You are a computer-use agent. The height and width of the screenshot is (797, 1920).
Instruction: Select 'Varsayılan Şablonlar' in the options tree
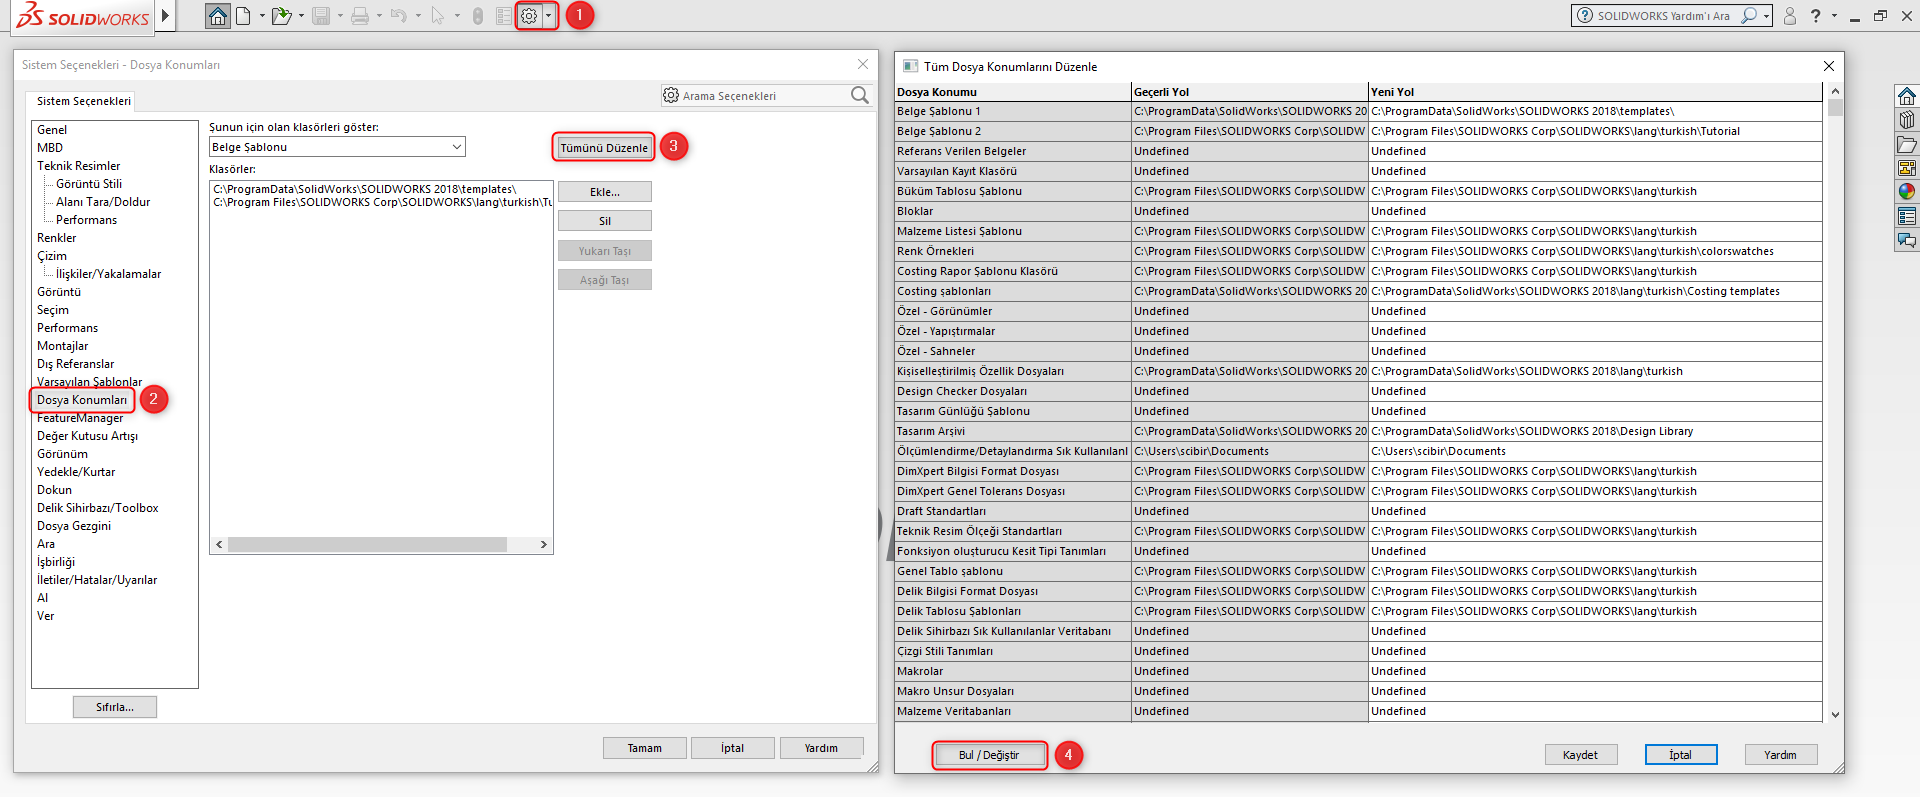pyautogui.click(x=90, y=382)
